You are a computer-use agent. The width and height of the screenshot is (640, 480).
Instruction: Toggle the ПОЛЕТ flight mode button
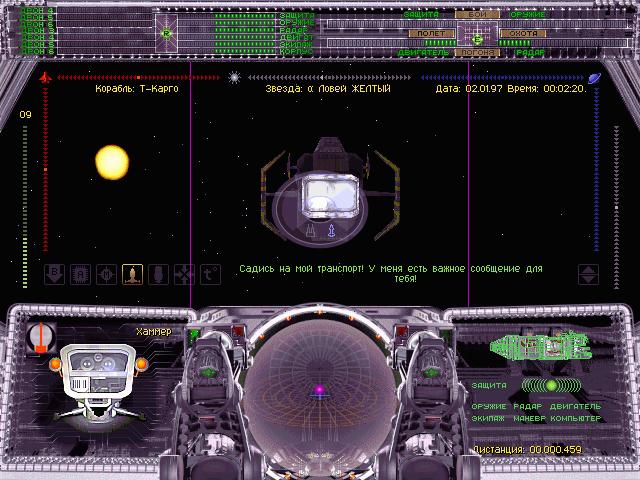click(433, 33)
